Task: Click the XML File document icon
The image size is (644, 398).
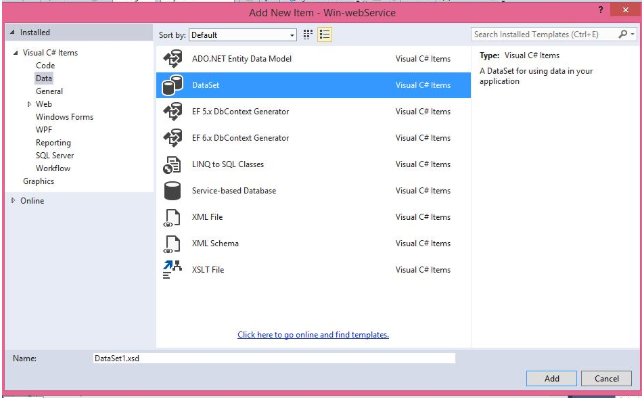Action: click(172, 217)
